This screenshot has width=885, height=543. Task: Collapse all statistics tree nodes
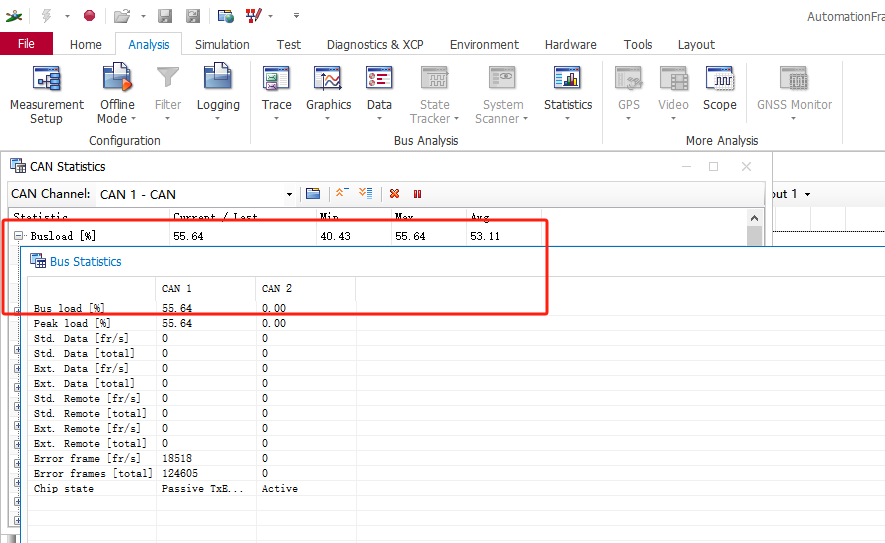pos(342,194)
